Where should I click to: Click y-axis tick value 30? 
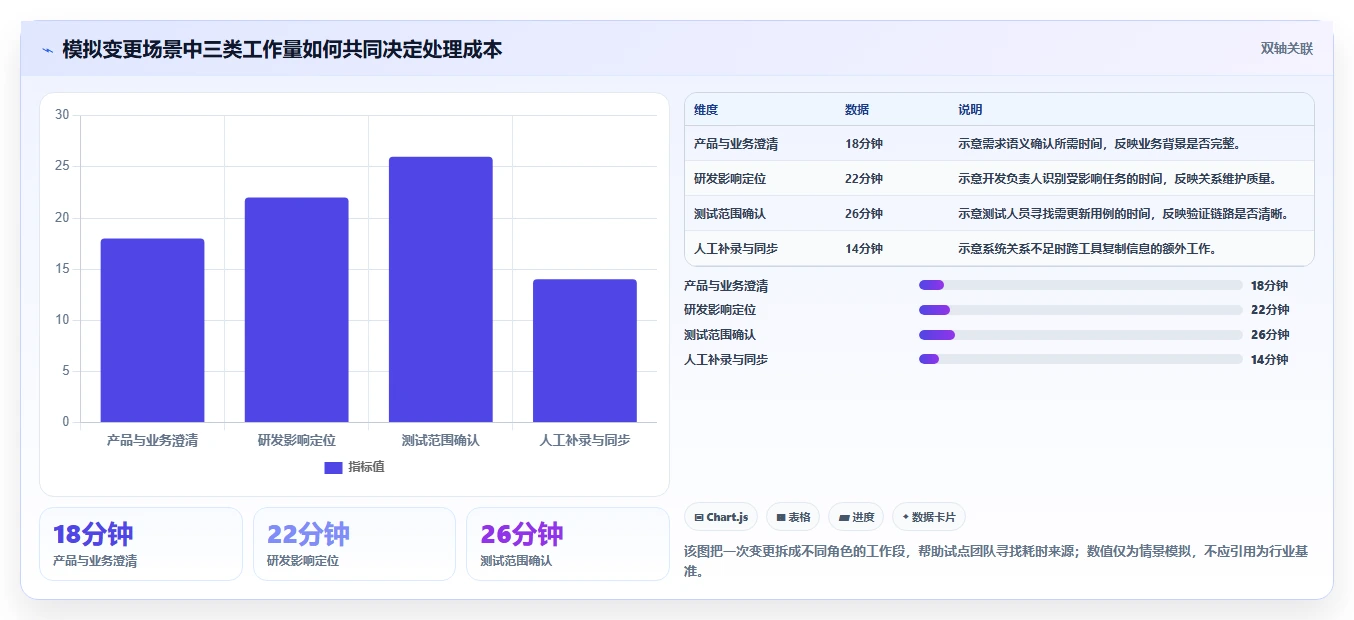click(x=62, y=115)
